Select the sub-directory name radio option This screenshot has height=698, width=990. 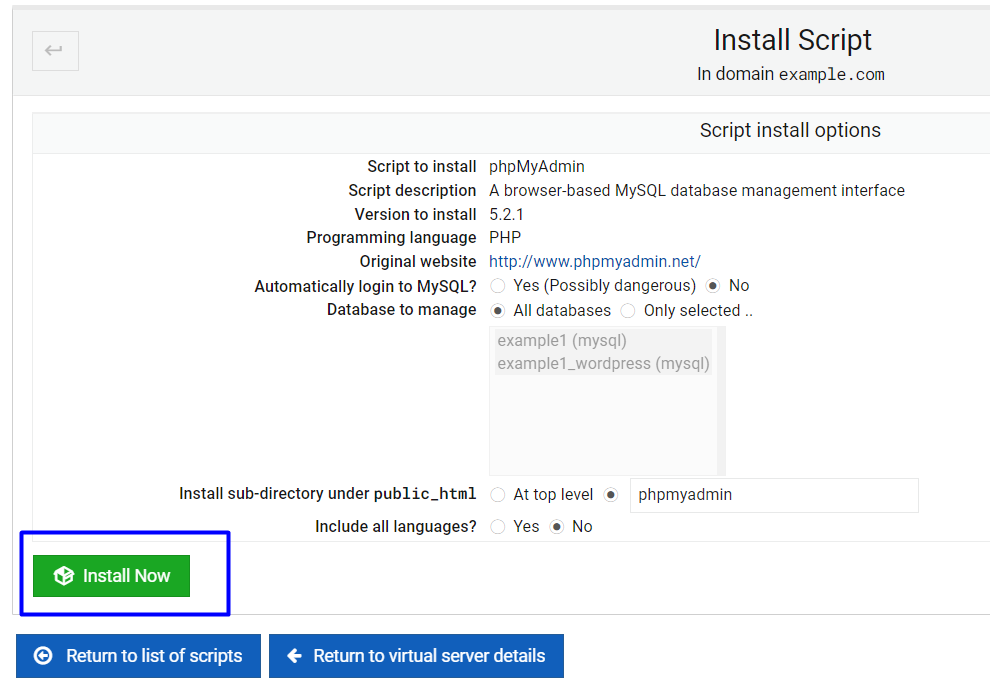point(611,495)
